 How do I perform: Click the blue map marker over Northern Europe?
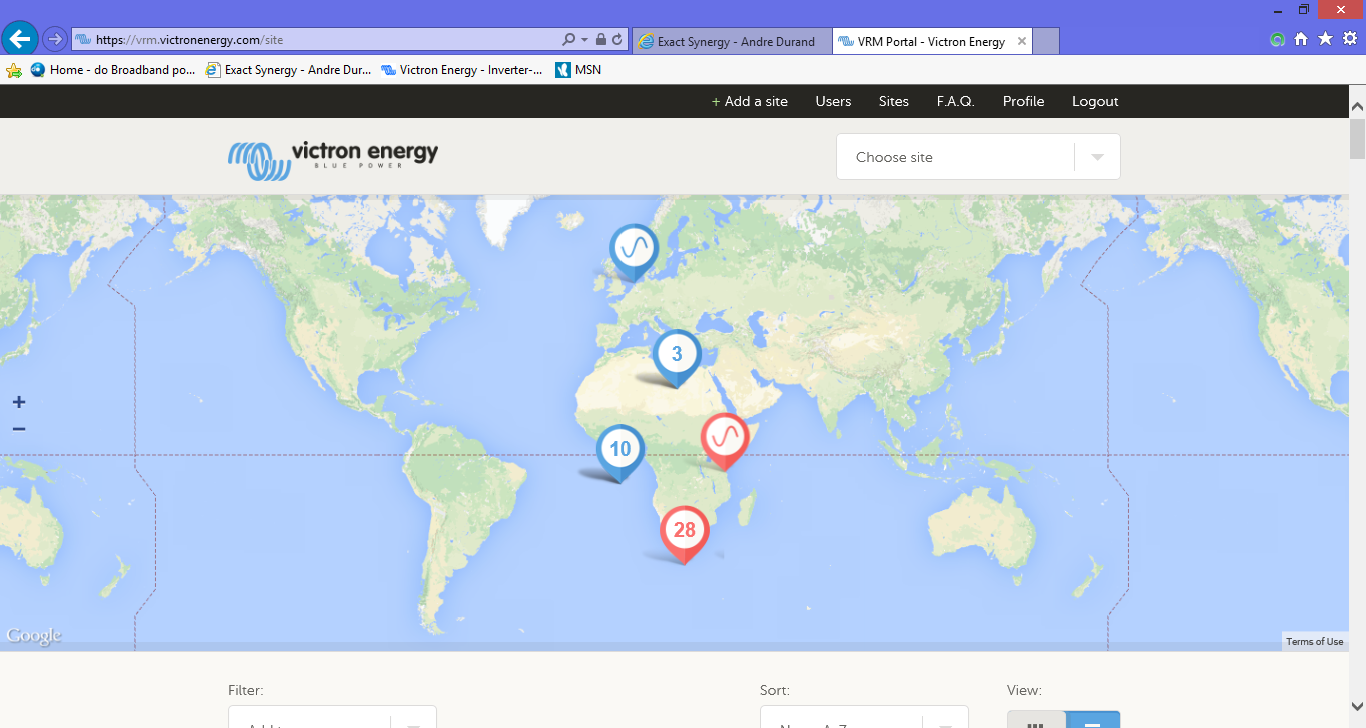633,247
